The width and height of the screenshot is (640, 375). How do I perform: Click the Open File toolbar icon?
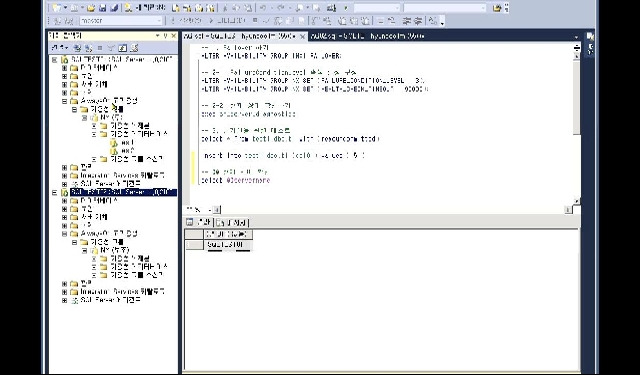pyautogui.click(x=91, y=8)
